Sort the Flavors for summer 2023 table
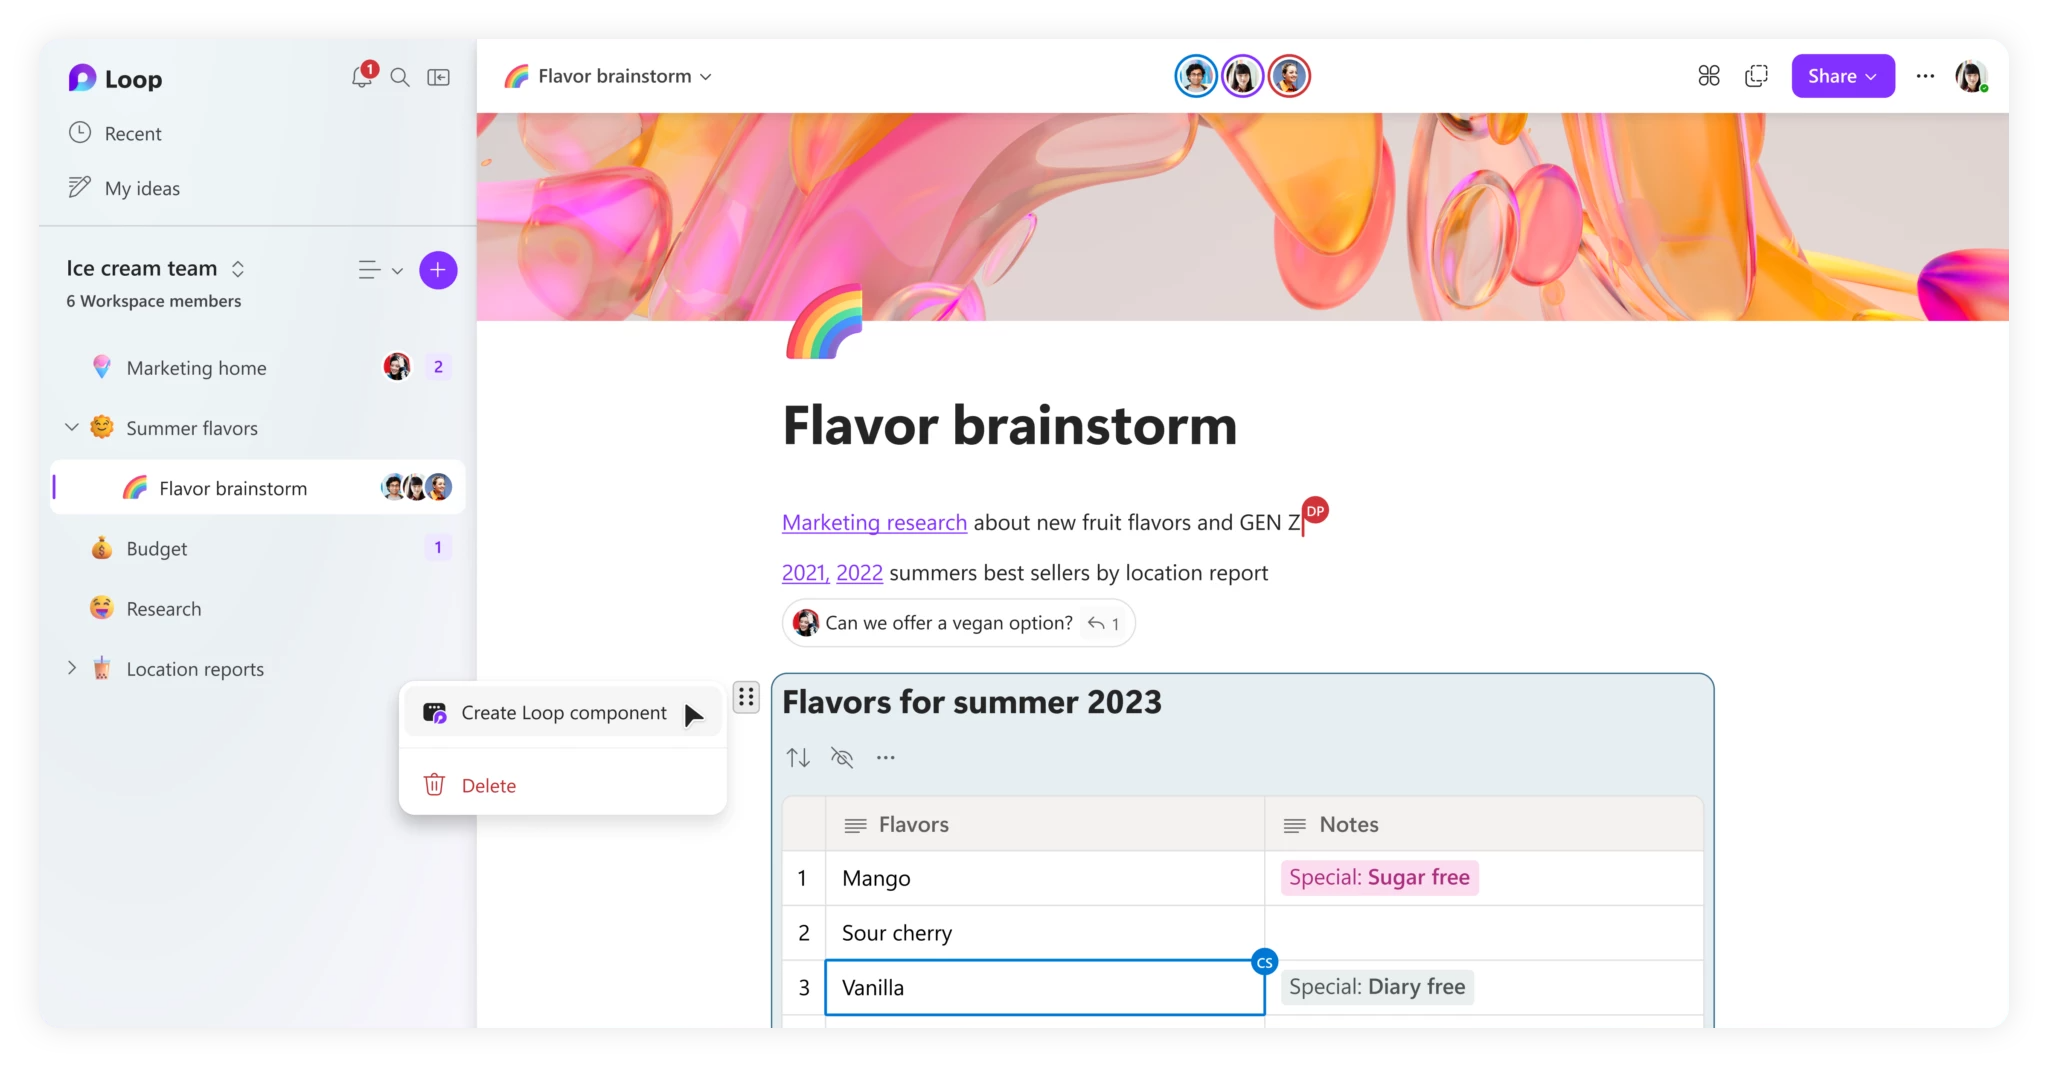Screen dimensions: 2048x1067 point(797,757)
